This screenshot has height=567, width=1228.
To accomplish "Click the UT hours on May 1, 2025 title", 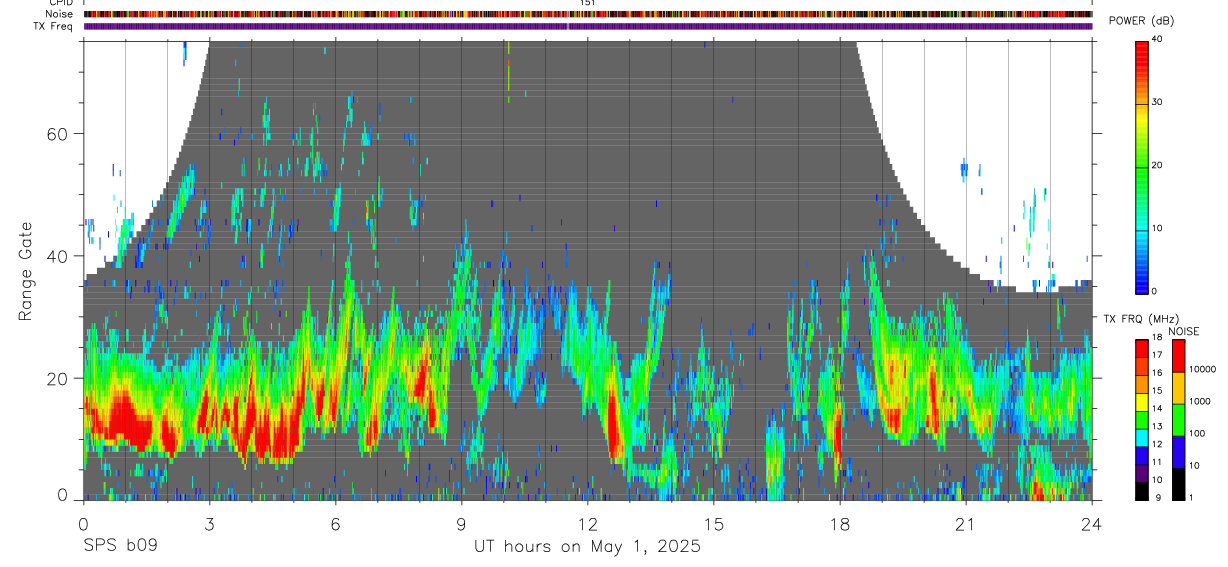I will (x=587, y=547).
